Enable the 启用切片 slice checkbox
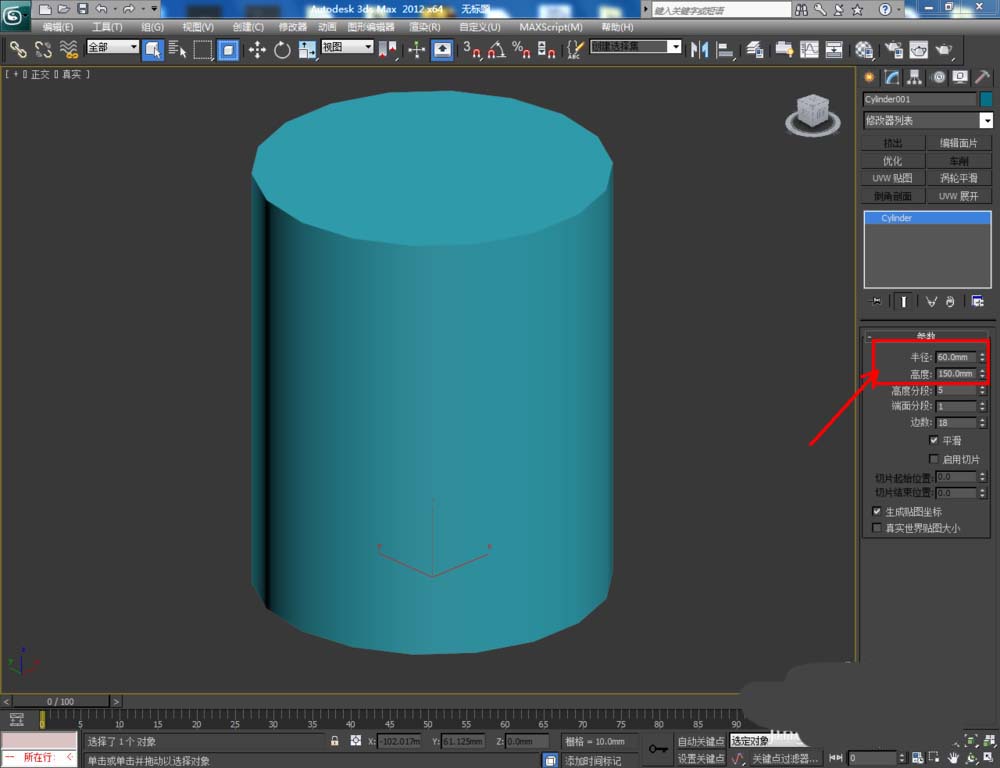The height and width of the screenshot is (768, 1000). click(933, 459)
